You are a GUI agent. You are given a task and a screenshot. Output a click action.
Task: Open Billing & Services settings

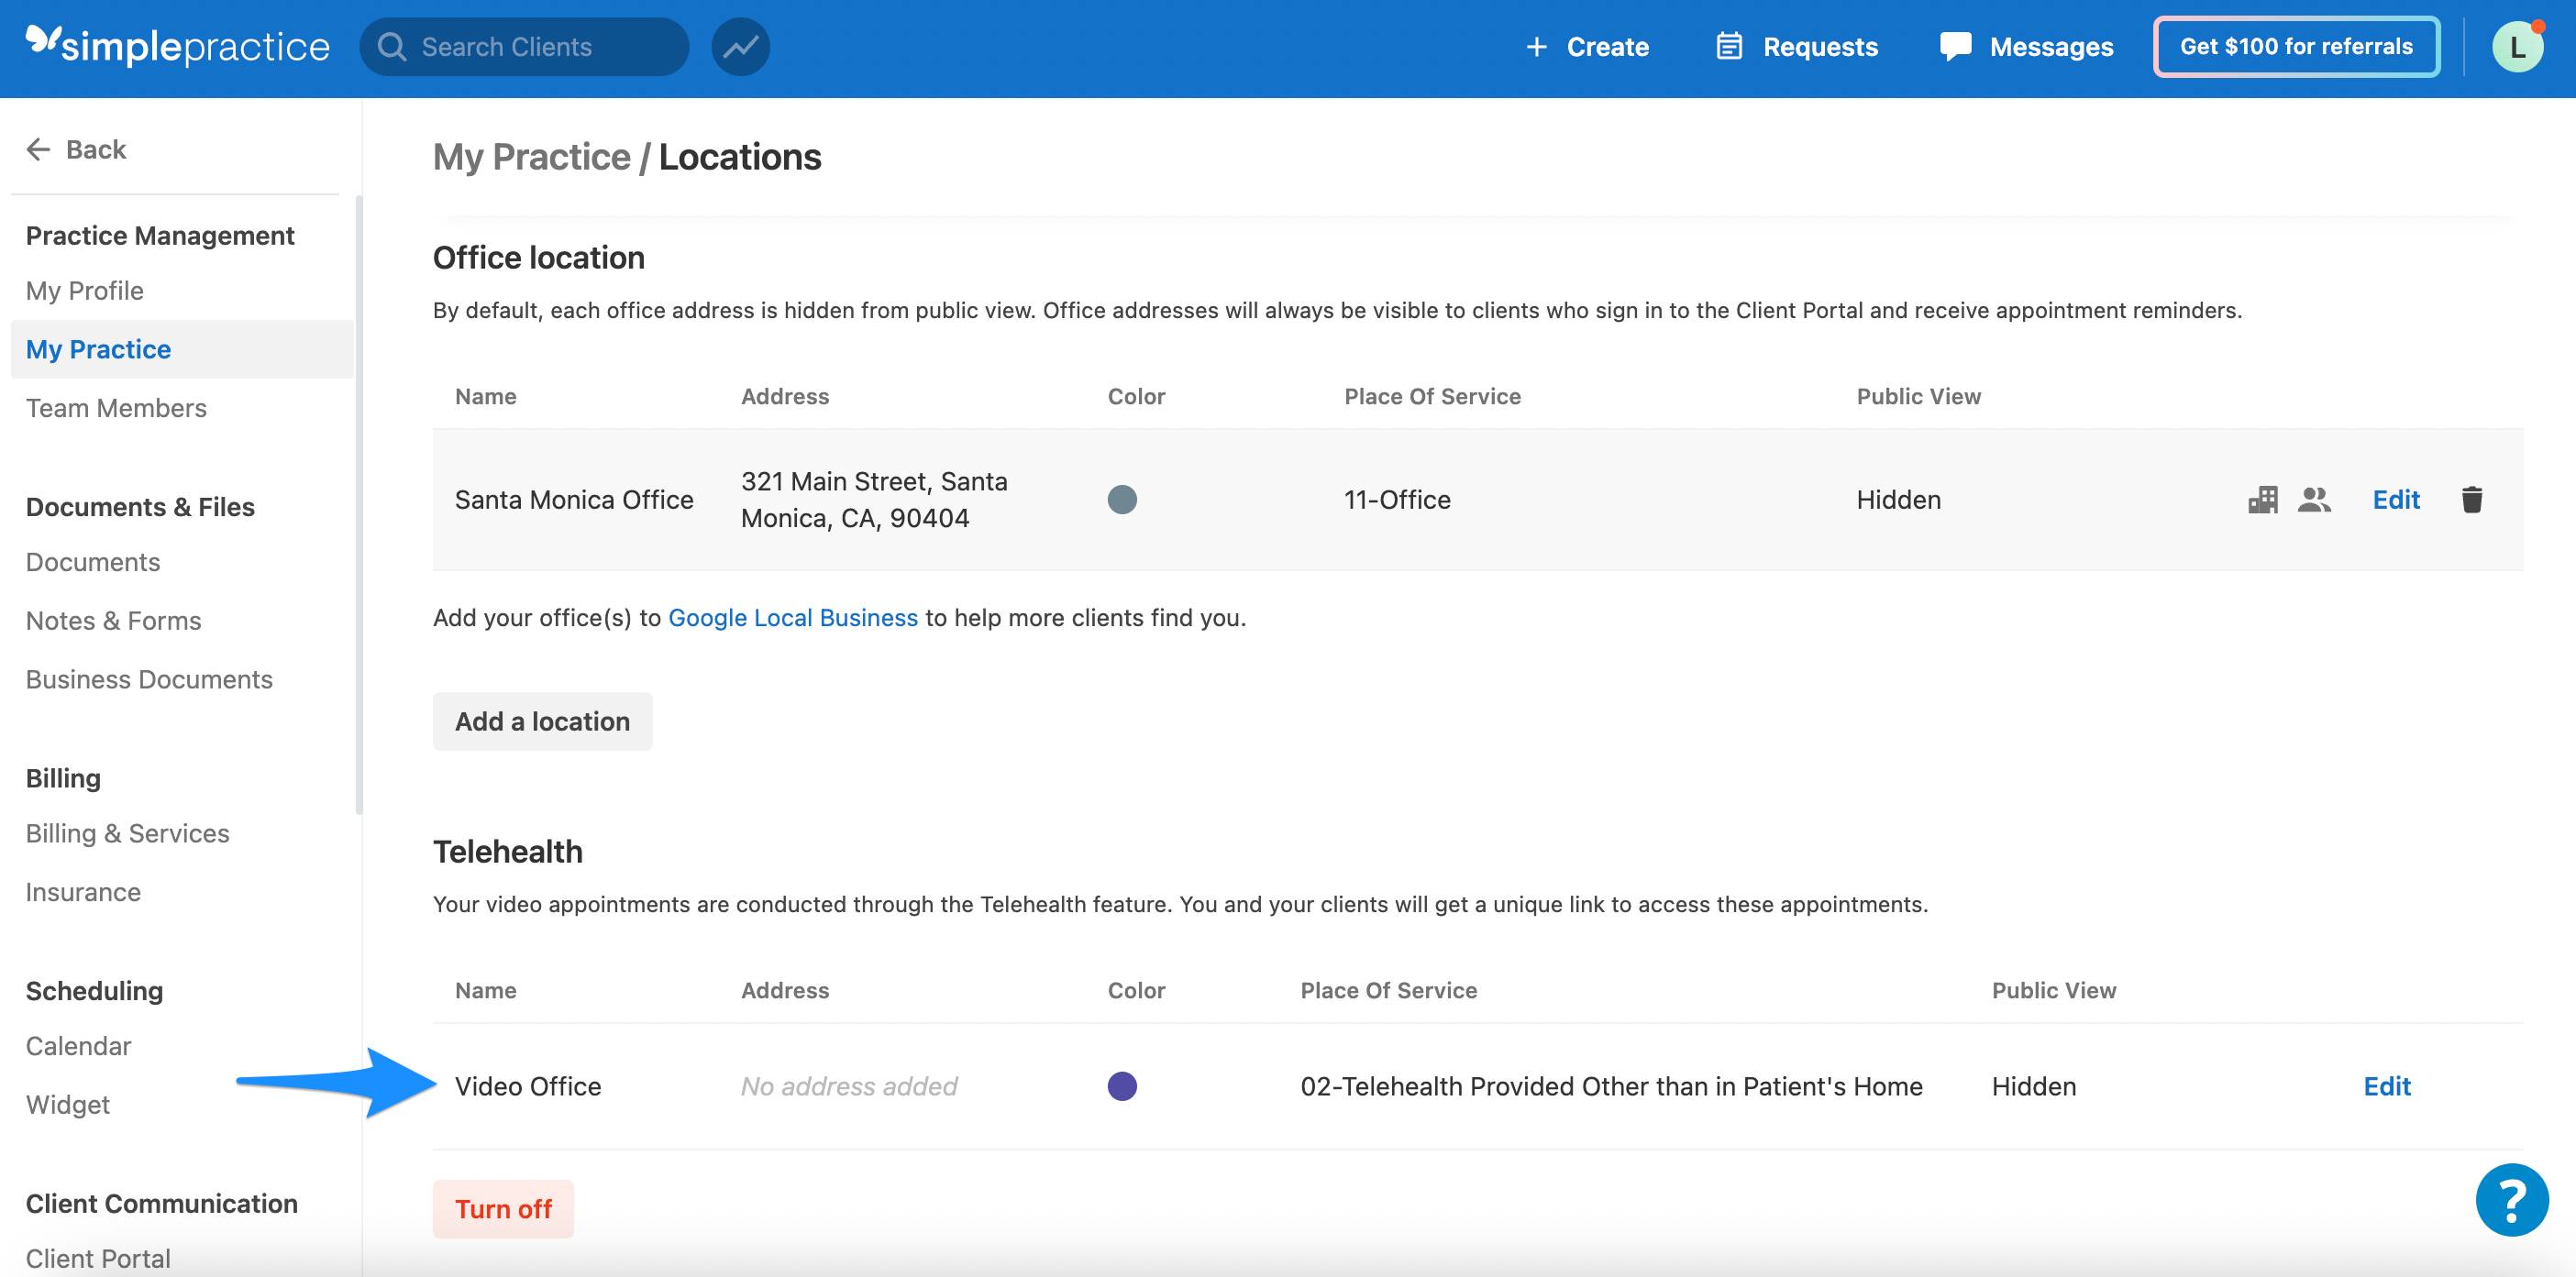click(128, 834)
